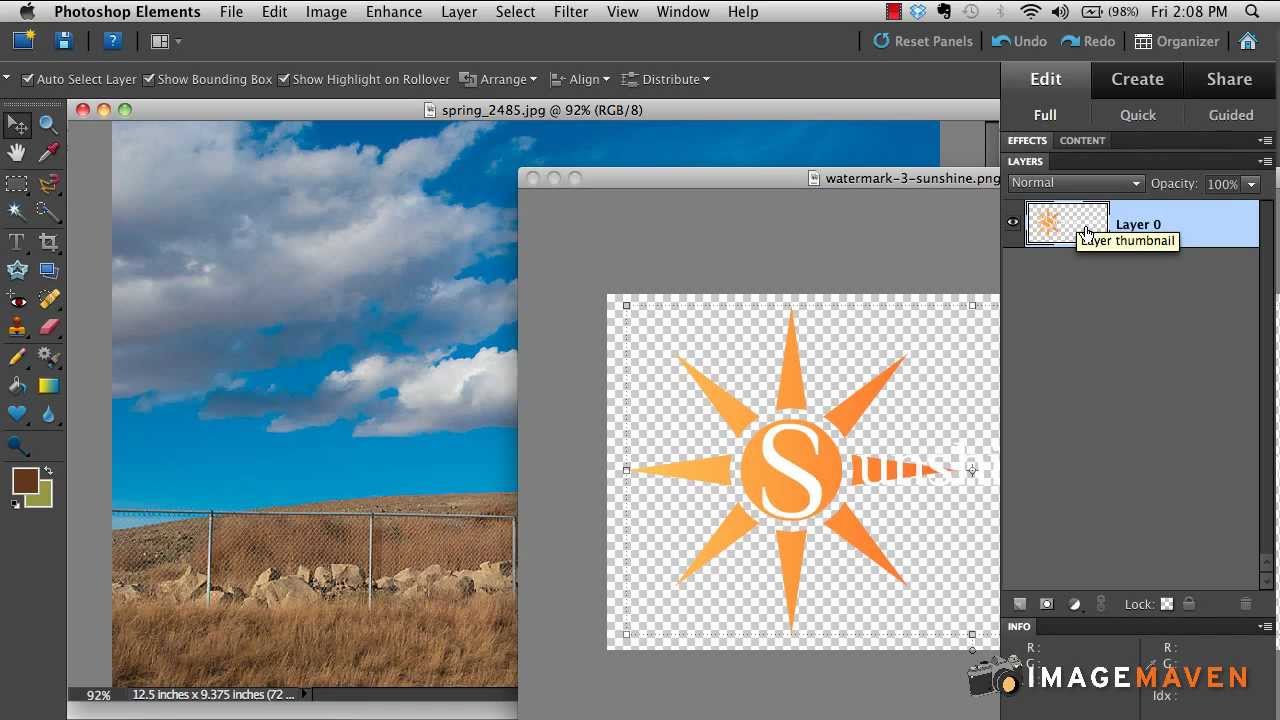Open the Organizer

pyautogui.click(x=1177, y=41)
